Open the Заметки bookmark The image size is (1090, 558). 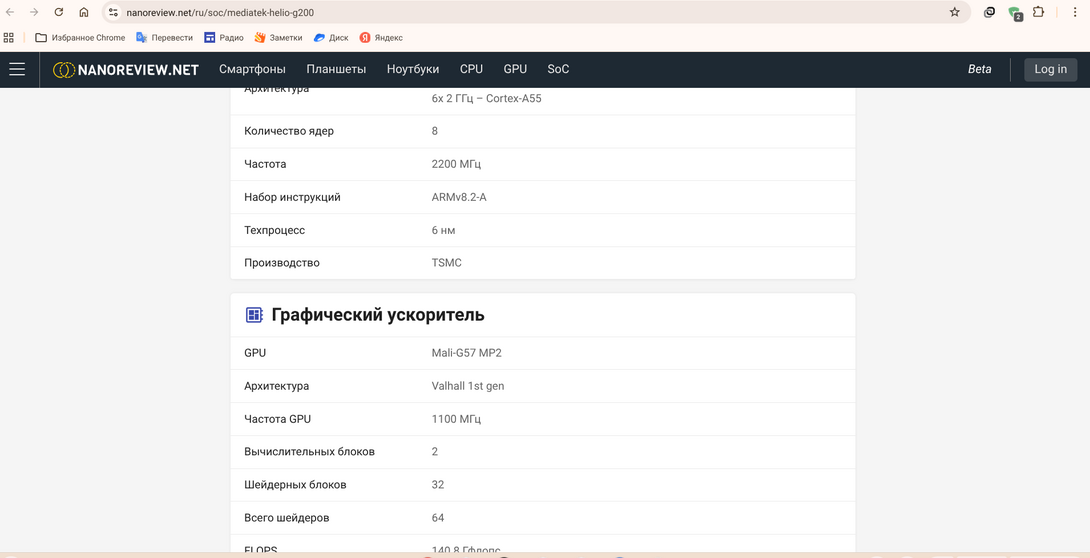pyautogui.click(x=278, y=38)
